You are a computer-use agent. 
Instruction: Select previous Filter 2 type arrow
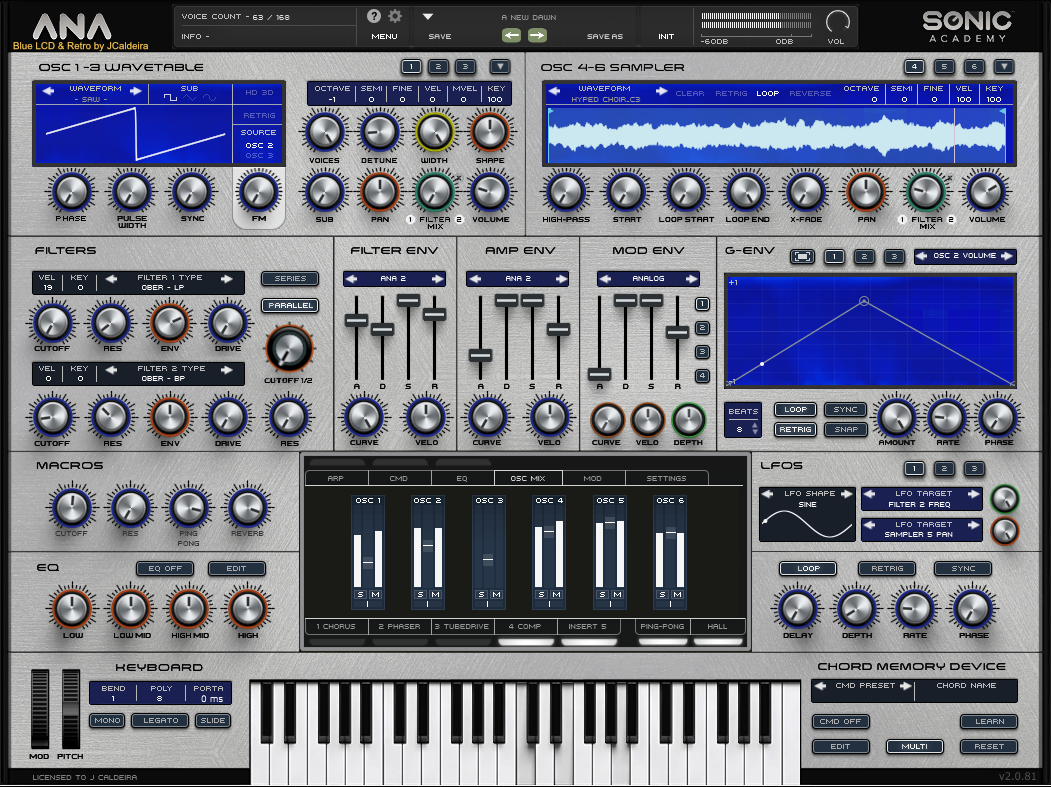tap(111, 369)
